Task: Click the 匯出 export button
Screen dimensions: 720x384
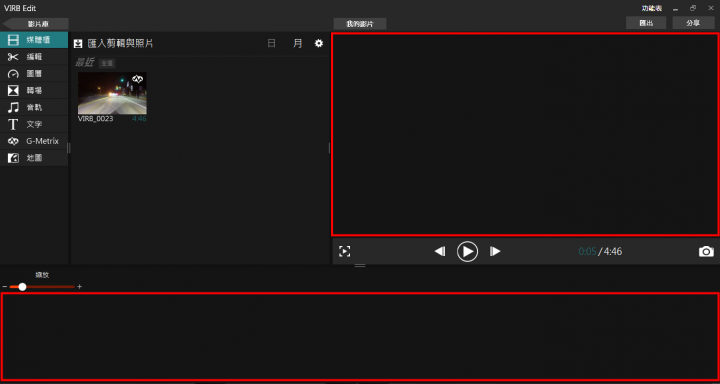Action: point(646,23)
